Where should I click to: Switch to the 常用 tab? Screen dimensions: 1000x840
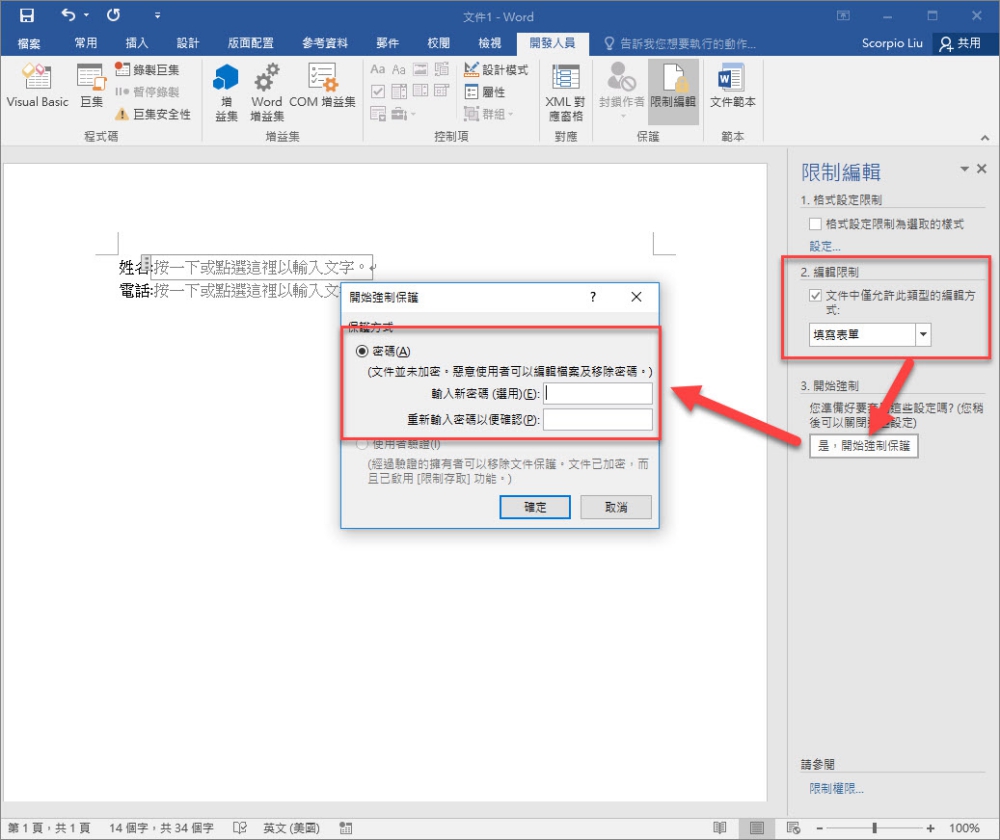click(85, 43)
